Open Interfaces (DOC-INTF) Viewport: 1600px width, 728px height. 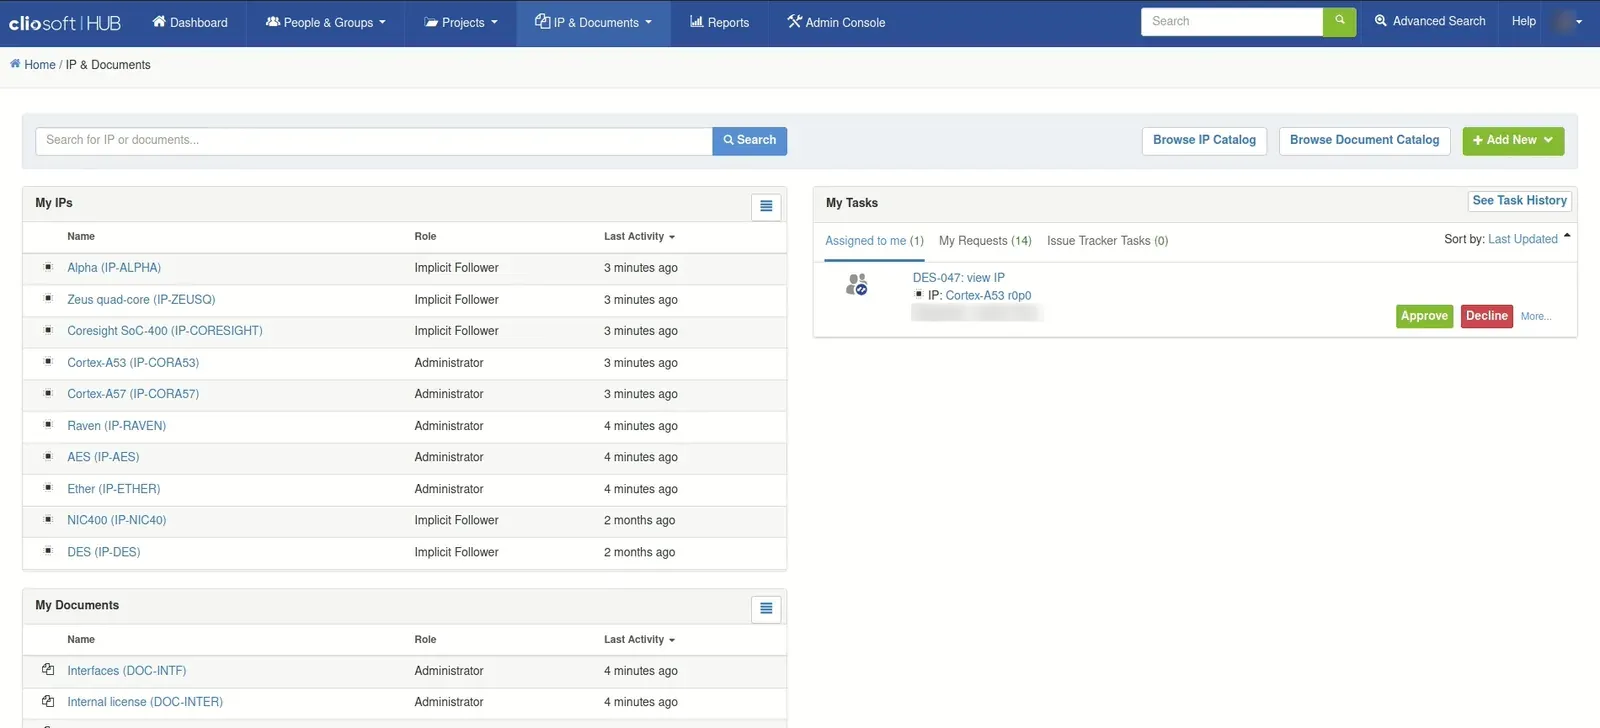[127, 671]
